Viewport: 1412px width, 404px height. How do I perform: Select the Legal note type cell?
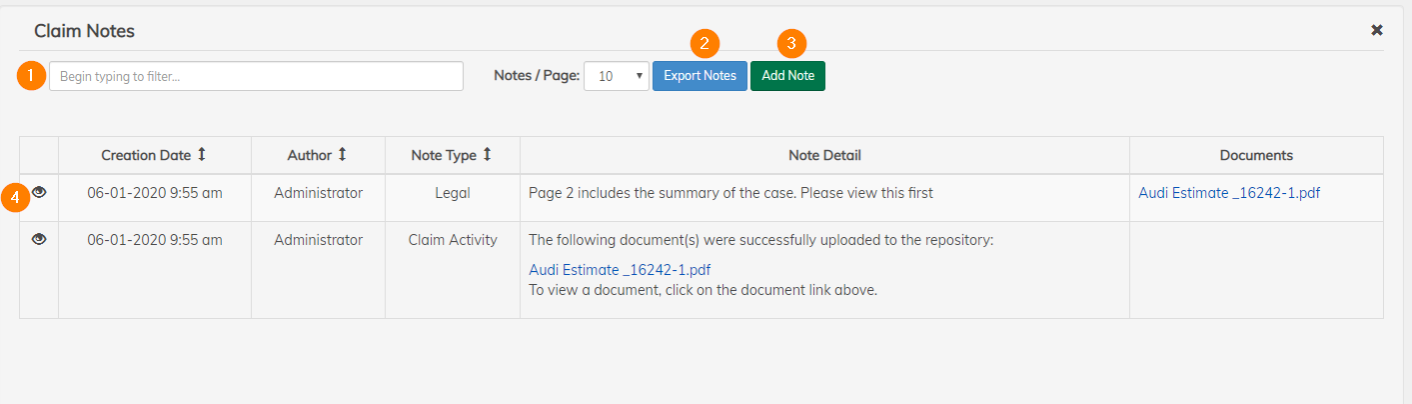point(452,193)
